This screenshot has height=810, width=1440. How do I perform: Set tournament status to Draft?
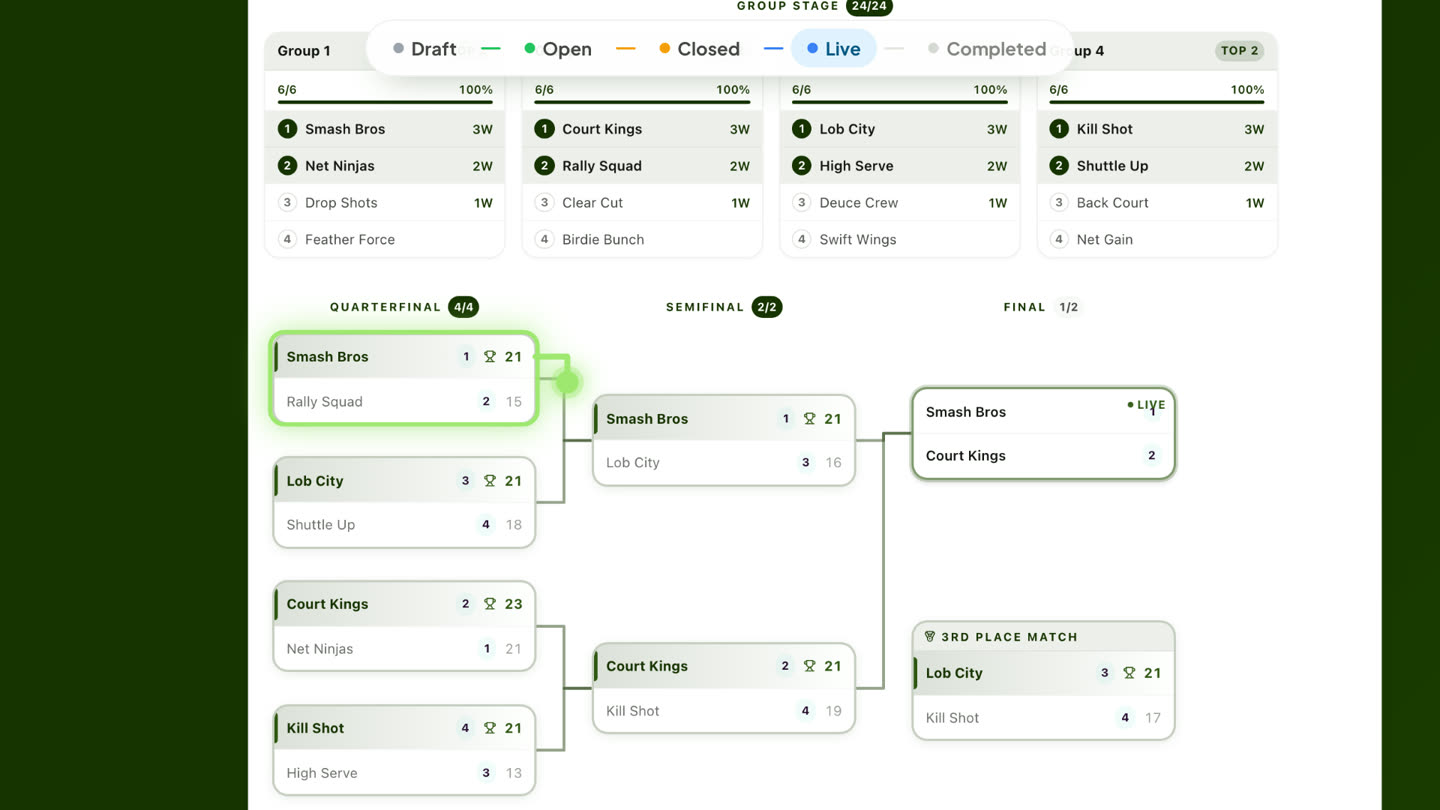(x=425, y=49)
